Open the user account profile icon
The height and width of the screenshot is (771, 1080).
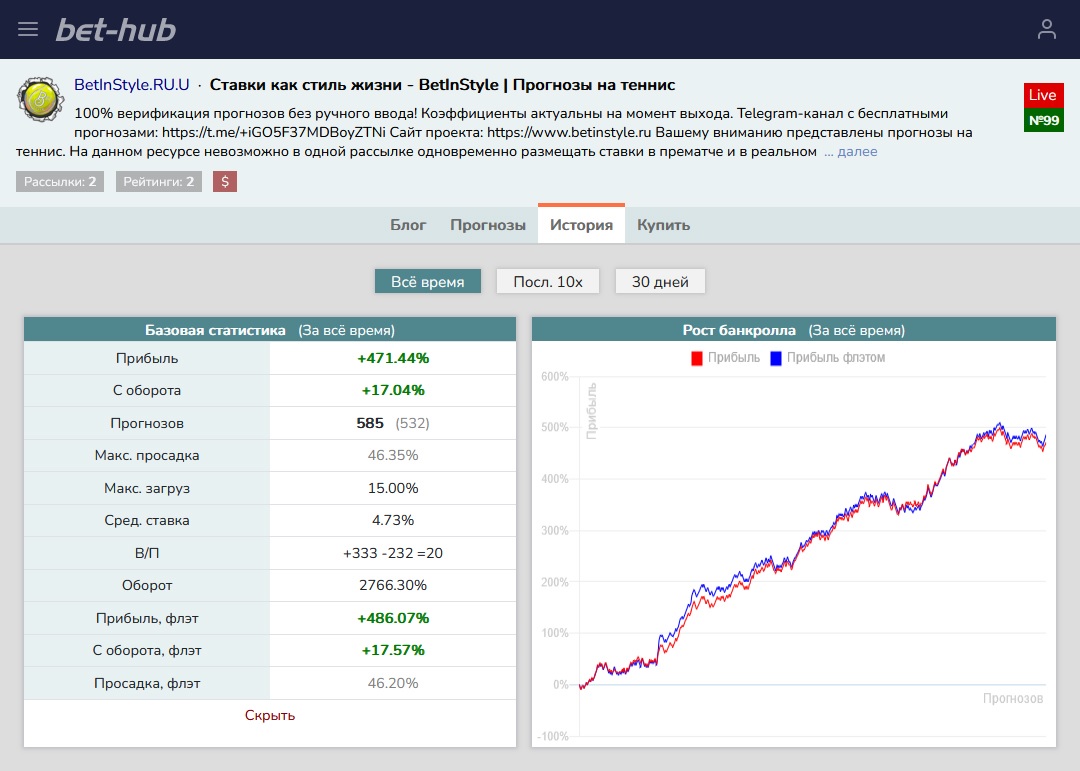pyautogui.click(x=1046, y=29)
